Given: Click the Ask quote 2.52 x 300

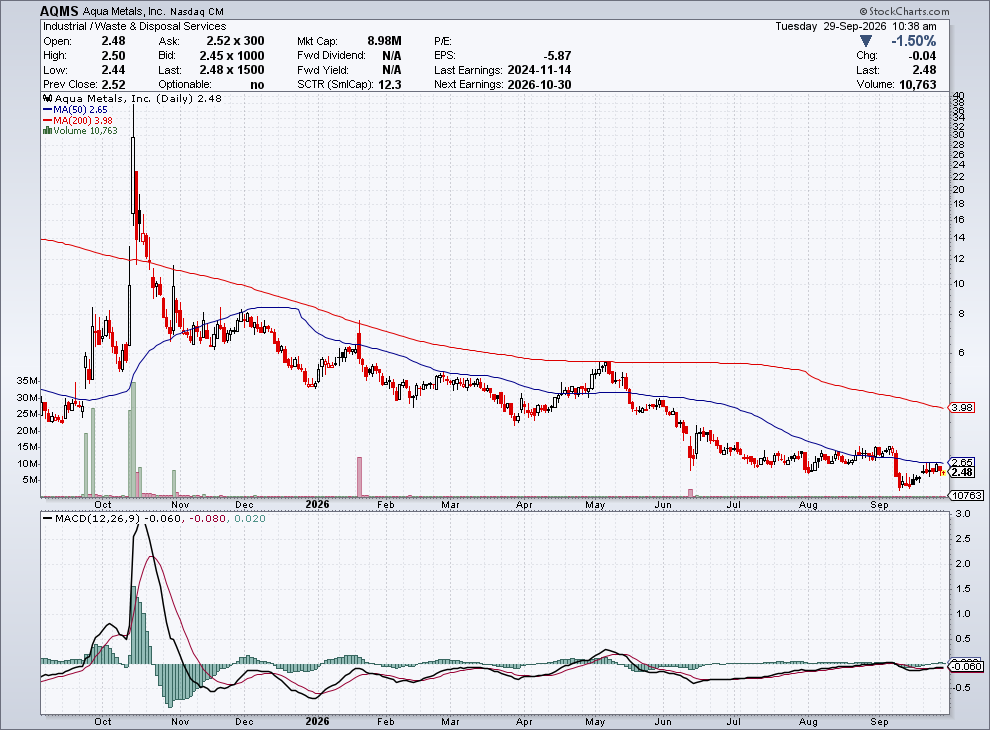Looking at the screenshot, I should pyautogui.click(x=236, y=41).
